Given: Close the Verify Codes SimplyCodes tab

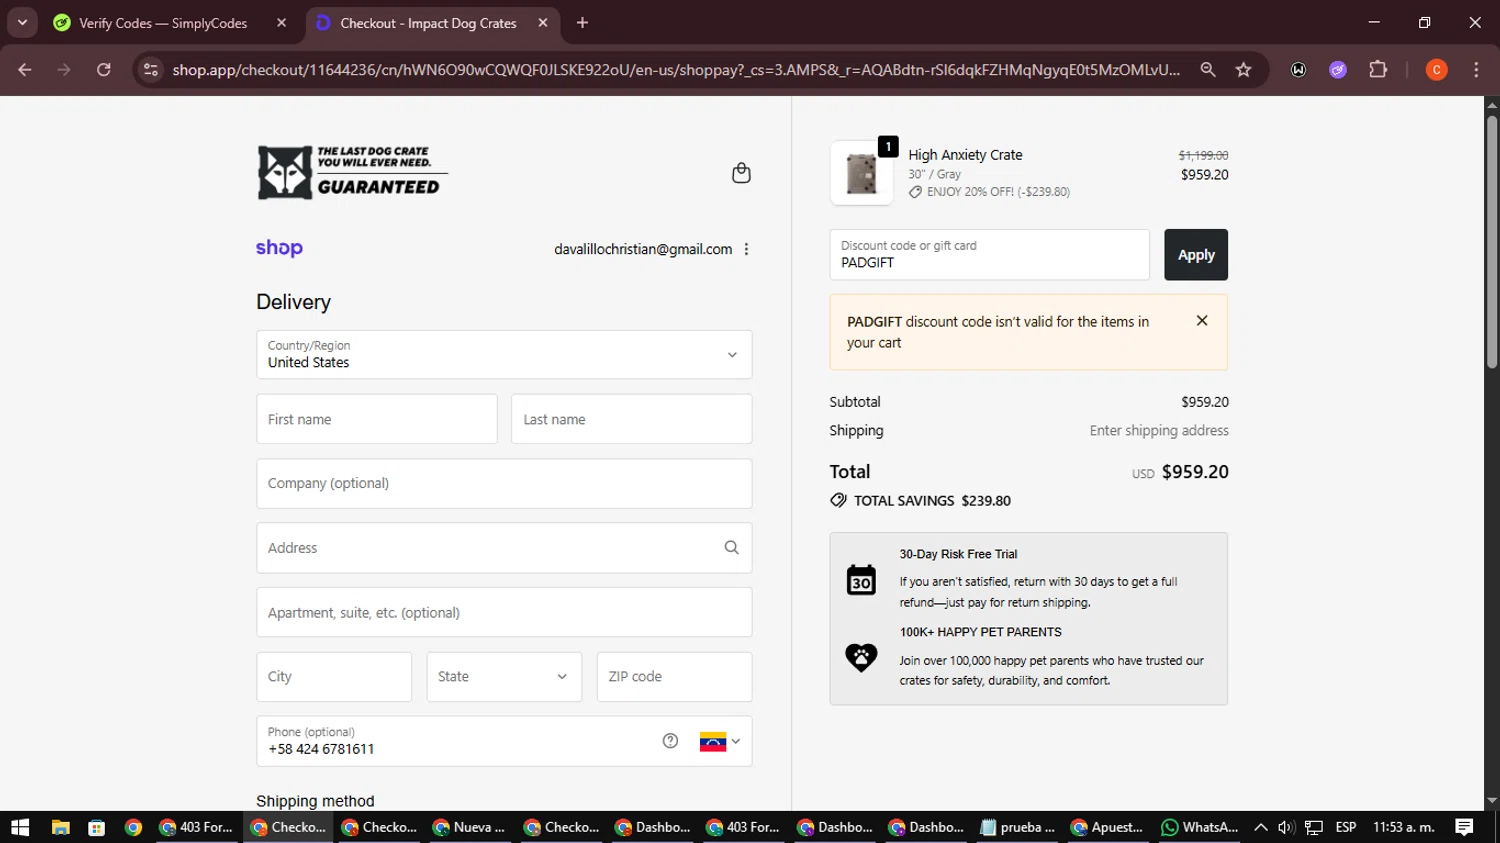Looking at the screenshot, I should click(x=281, y=23).
